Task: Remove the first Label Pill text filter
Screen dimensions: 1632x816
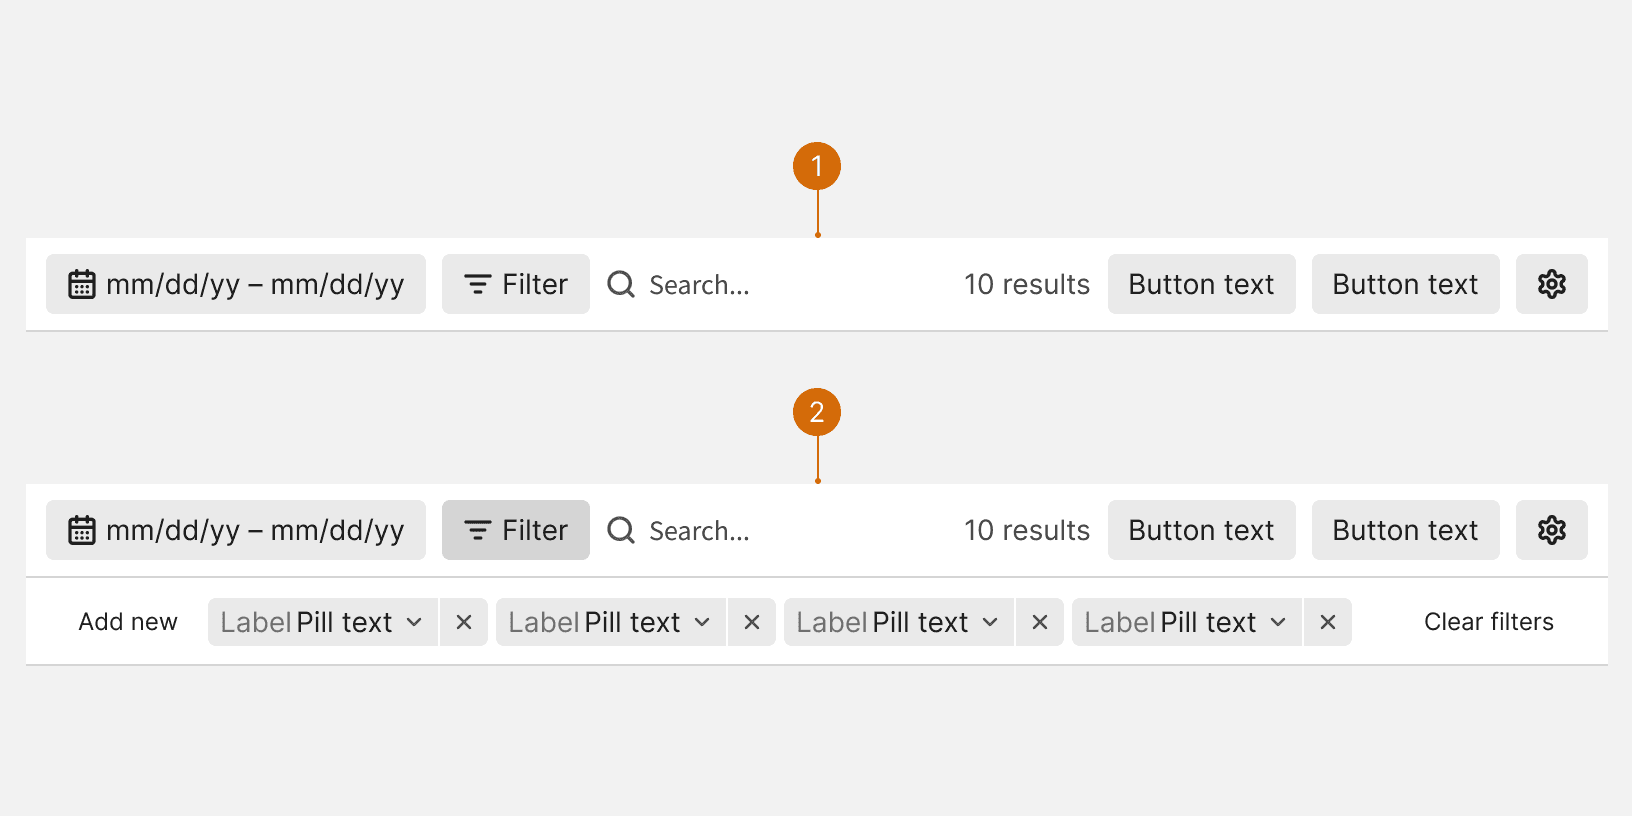Action: pos(464,622)
